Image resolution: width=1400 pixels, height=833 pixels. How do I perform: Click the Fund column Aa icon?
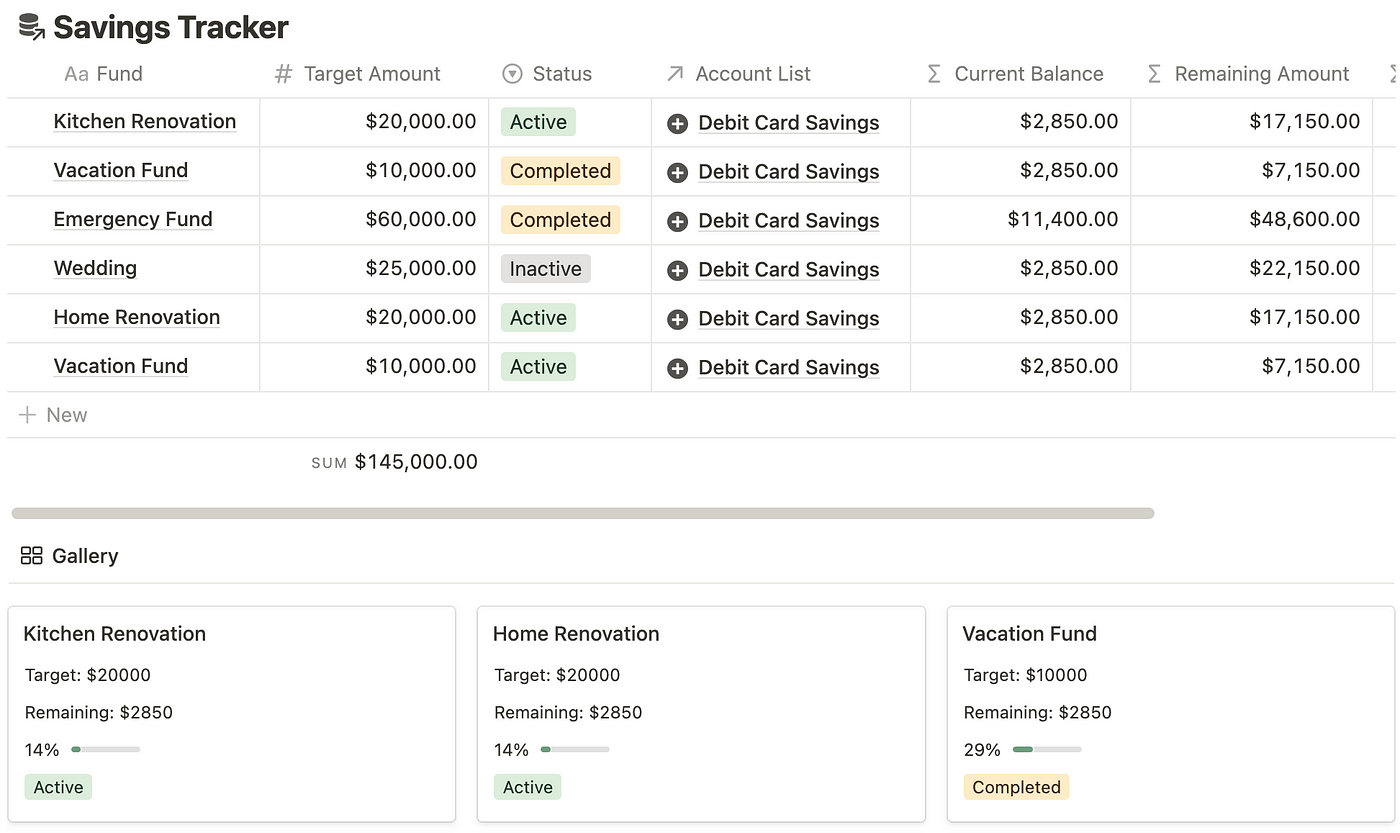tap(76, 74)
